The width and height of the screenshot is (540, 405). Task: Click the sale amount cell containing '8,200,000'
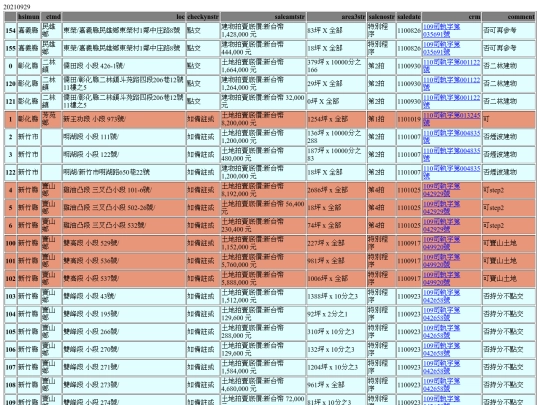[x=263, y=119]
